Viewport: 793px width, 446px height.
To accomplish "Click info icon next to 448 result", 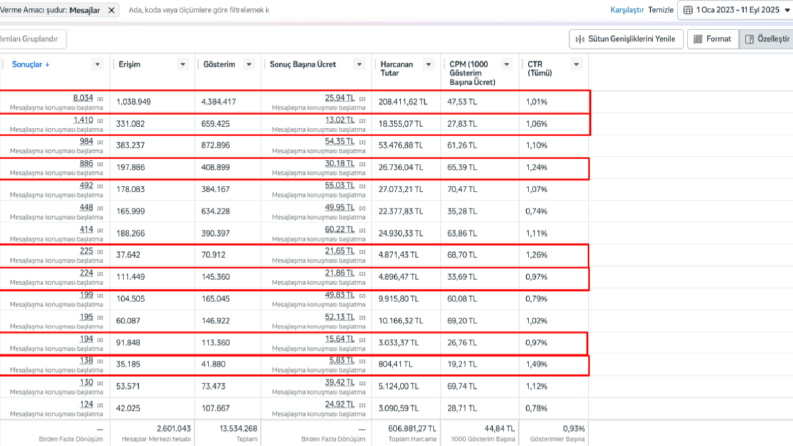I will pos(100,208).
